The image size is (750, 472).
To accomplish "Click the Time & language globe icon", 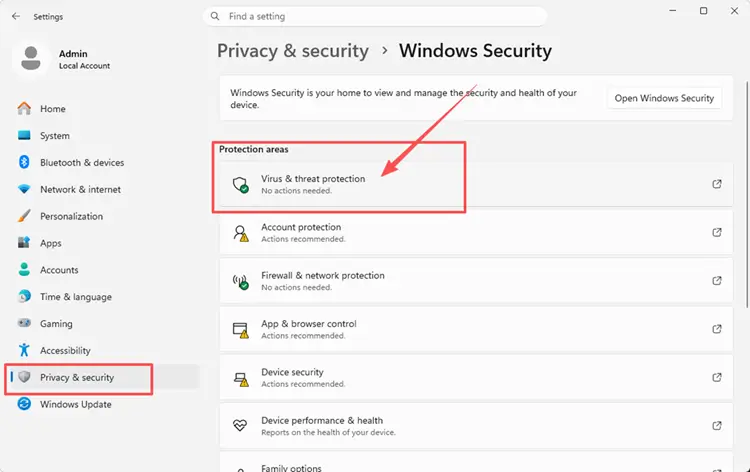I will [24, 296].
